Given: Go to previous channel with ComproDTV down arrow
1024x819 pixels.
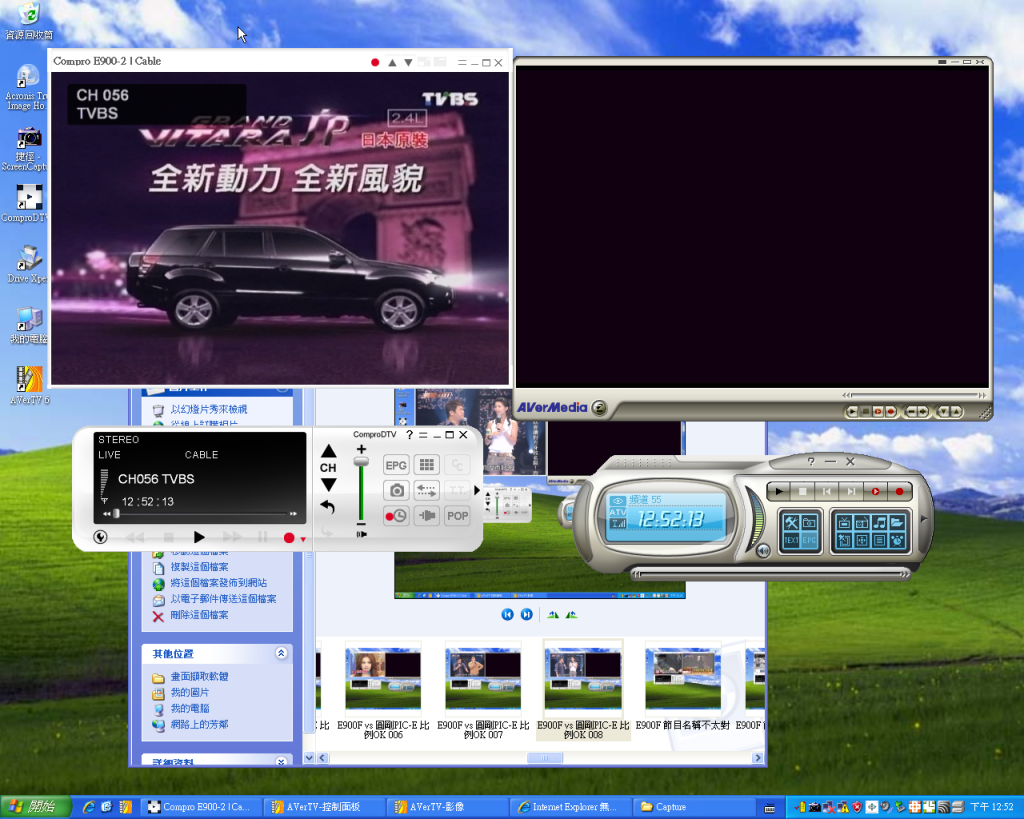Looking at the screenshot, I should (328, 485).
